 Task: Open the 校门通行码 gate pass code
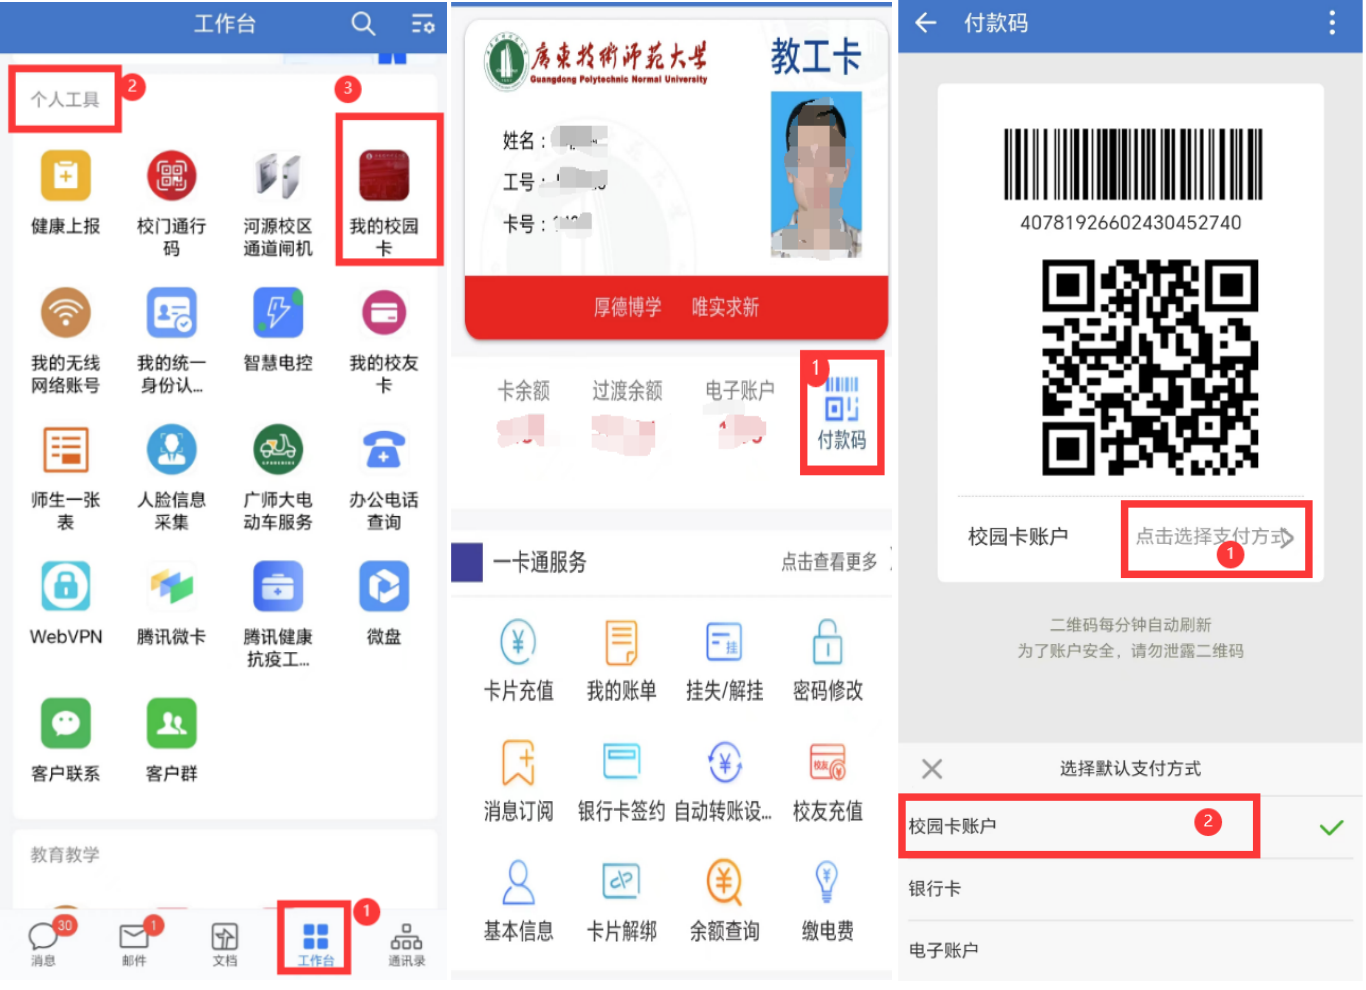click(x=172, y=176)
